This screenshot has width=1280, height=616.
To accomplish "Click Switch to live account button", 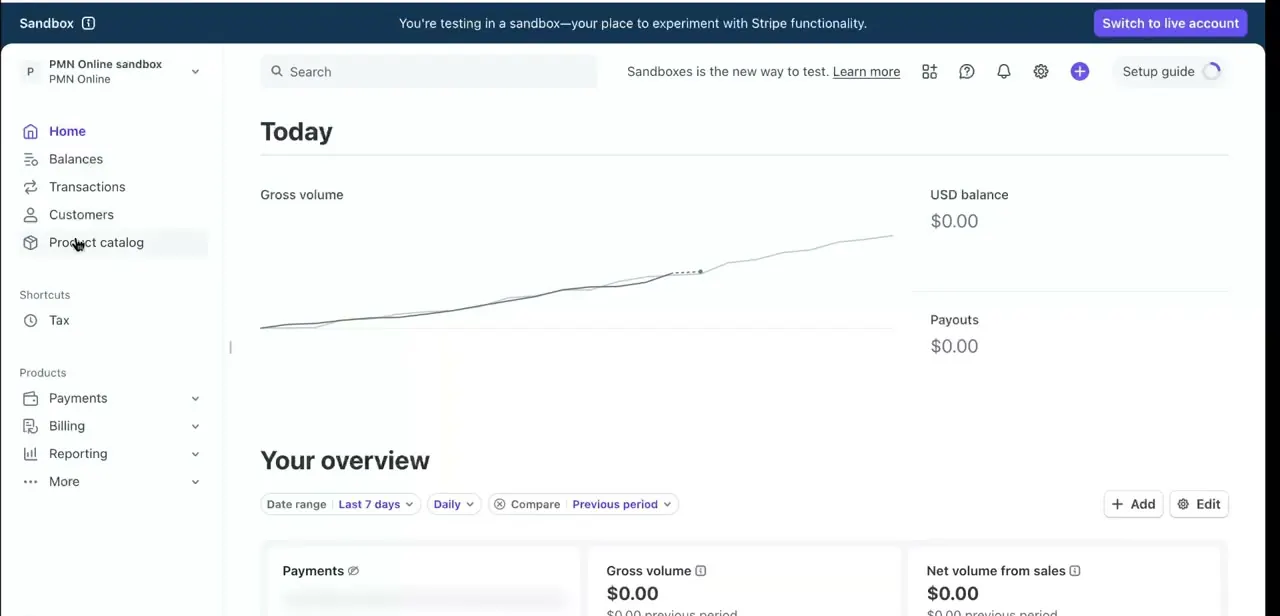I will click(x=1170, y=23).
